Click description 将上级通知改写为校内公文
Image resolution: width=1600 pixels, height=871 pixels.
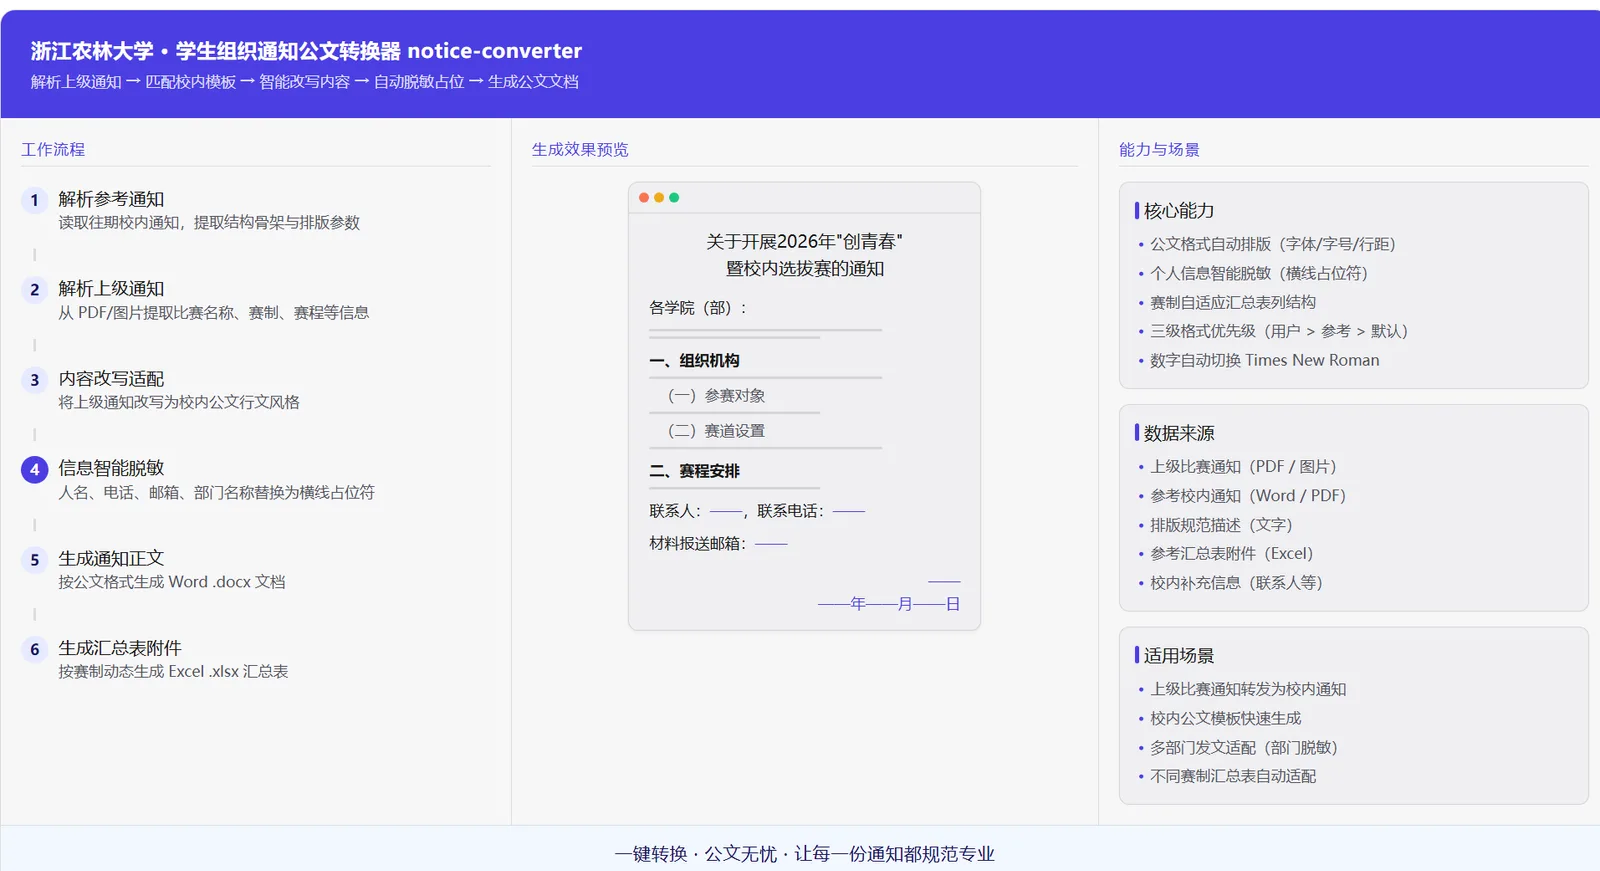[179, 402]
